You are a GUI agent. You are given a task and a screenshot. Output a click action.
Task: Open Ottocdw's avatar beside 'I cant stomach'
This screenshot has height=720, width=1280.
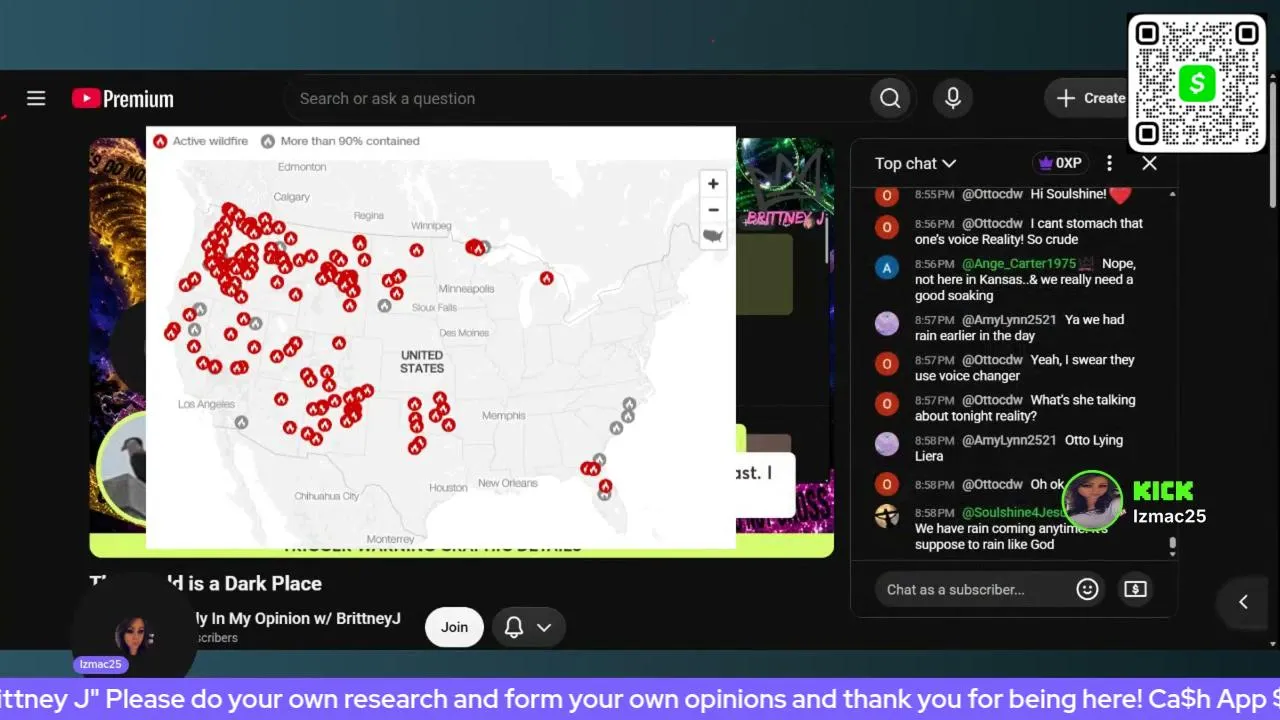[887, 227]
